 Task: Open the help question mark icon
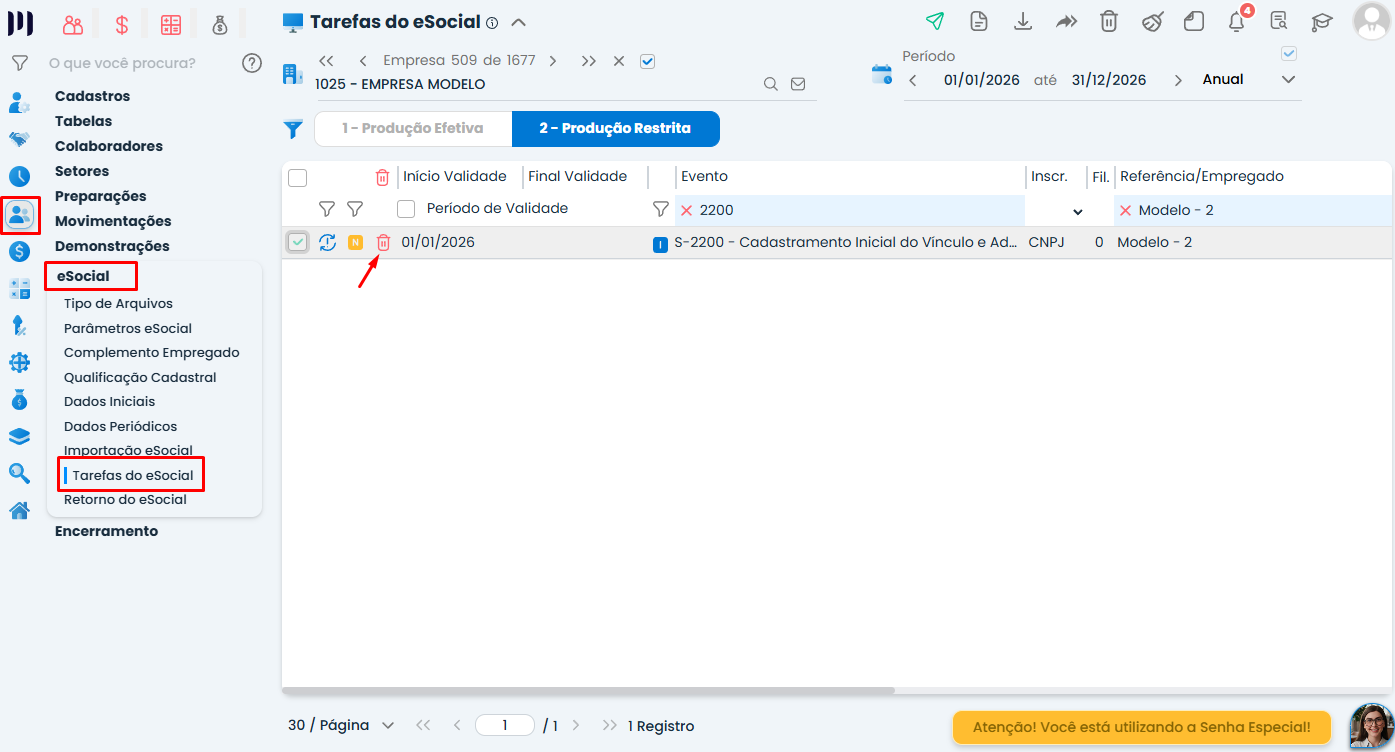tap(252, 63)
